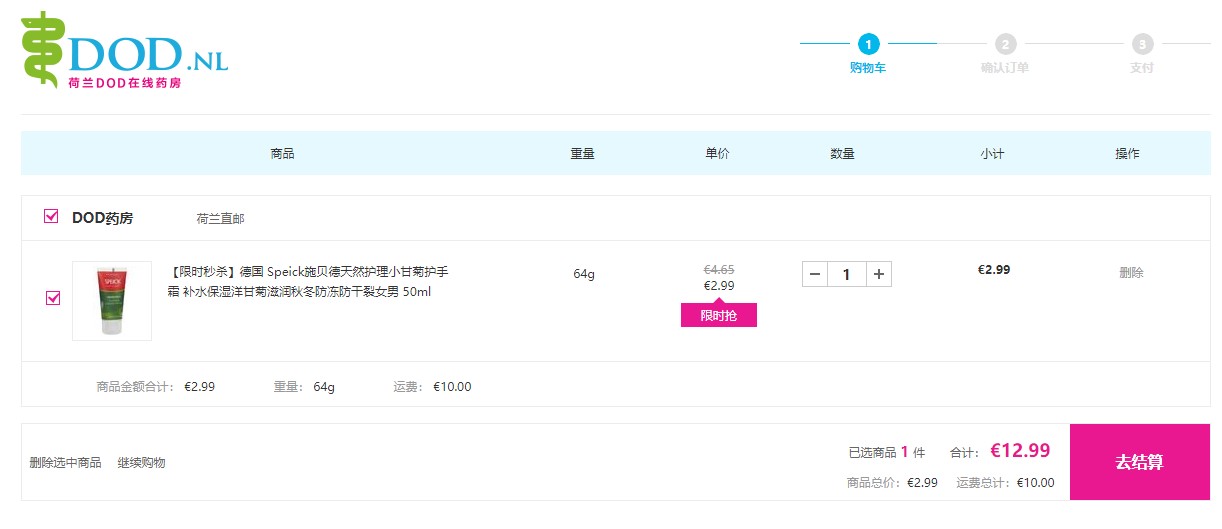Click the 商品 column header

coord(282,154)
